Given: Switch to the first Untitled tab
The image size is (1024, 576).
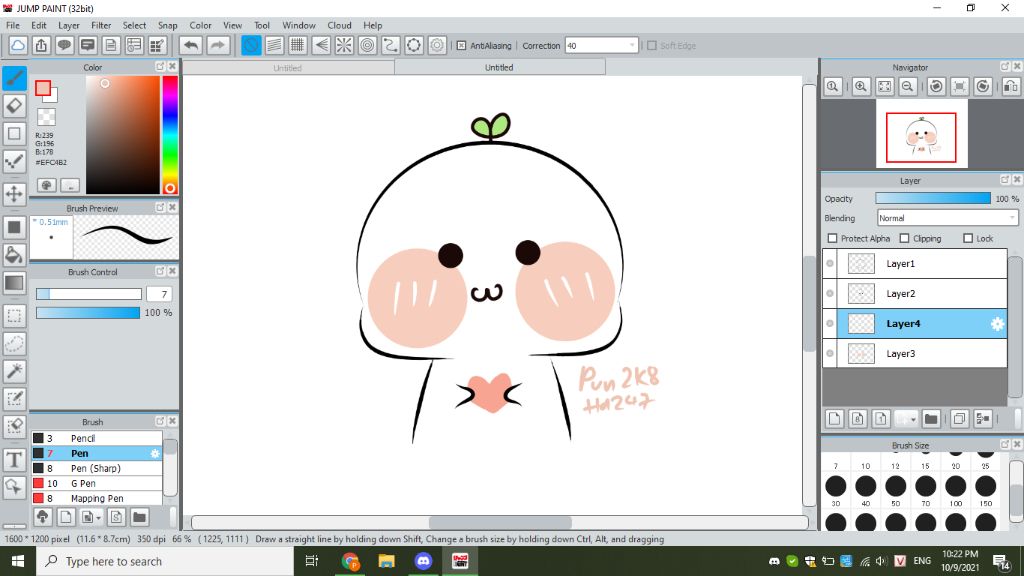Looking at the screenshot, I should click(288, 67).
